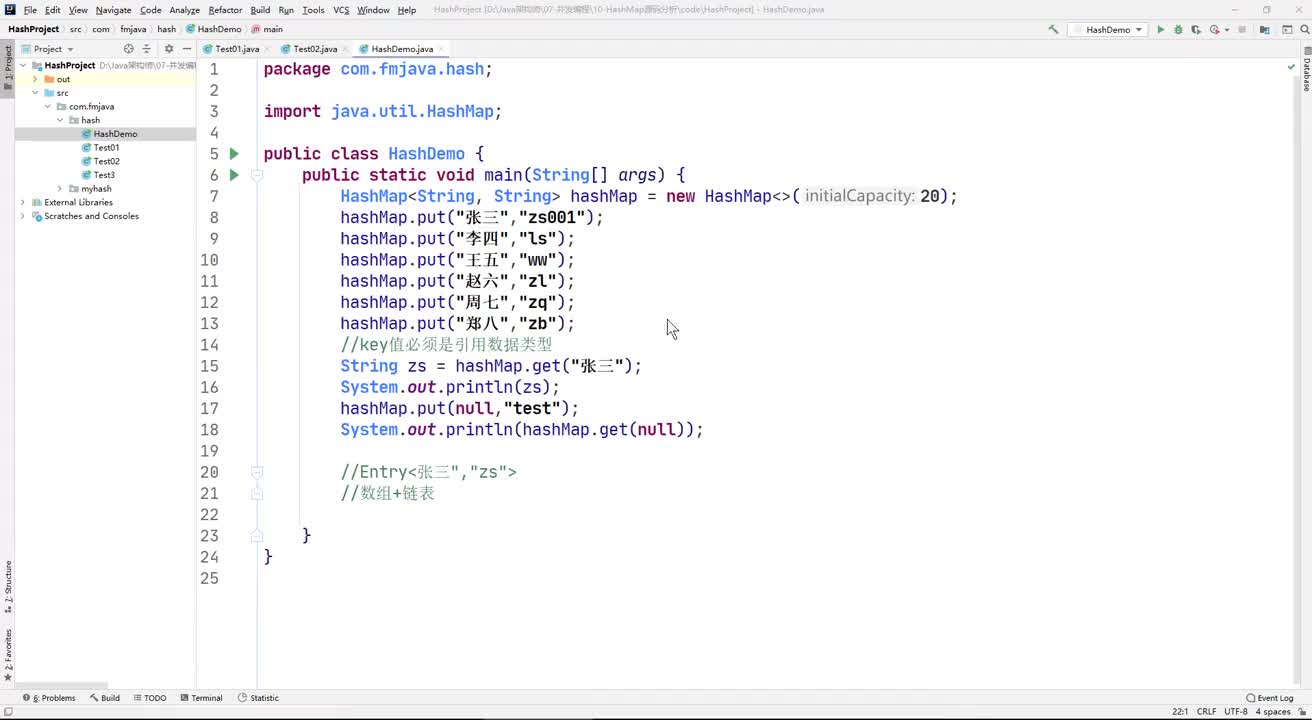The image size is (1312, 720).
Task: Click the Build Project hammer icon
Action: (x=1053, y=30)
